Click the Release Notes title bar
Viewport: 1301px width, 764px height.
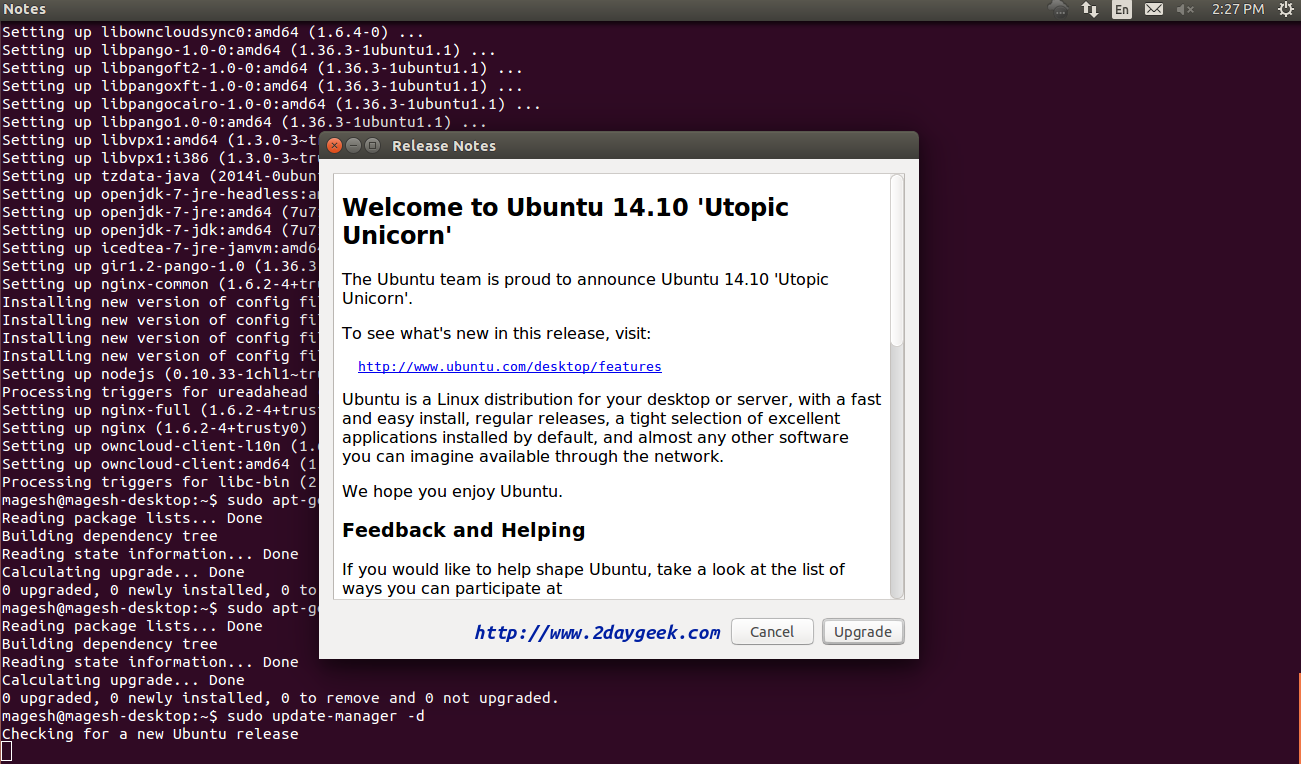600,145
